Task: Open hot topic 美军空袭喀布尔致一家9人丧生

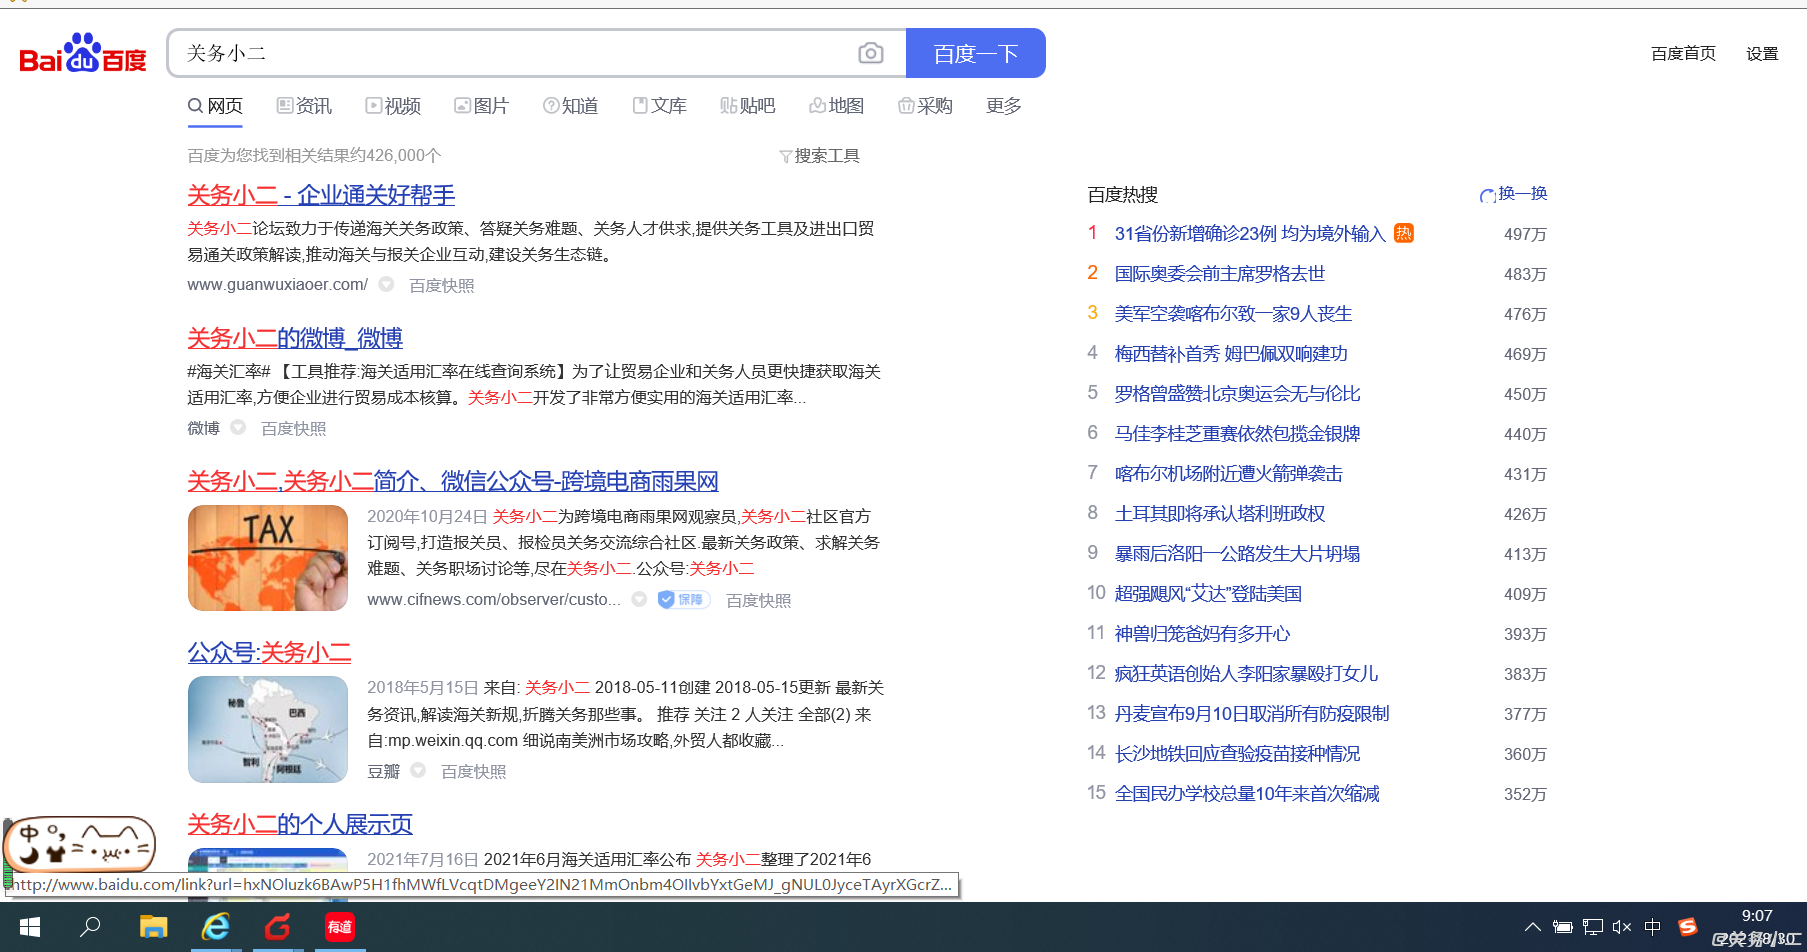Action: click(1233, 314)
